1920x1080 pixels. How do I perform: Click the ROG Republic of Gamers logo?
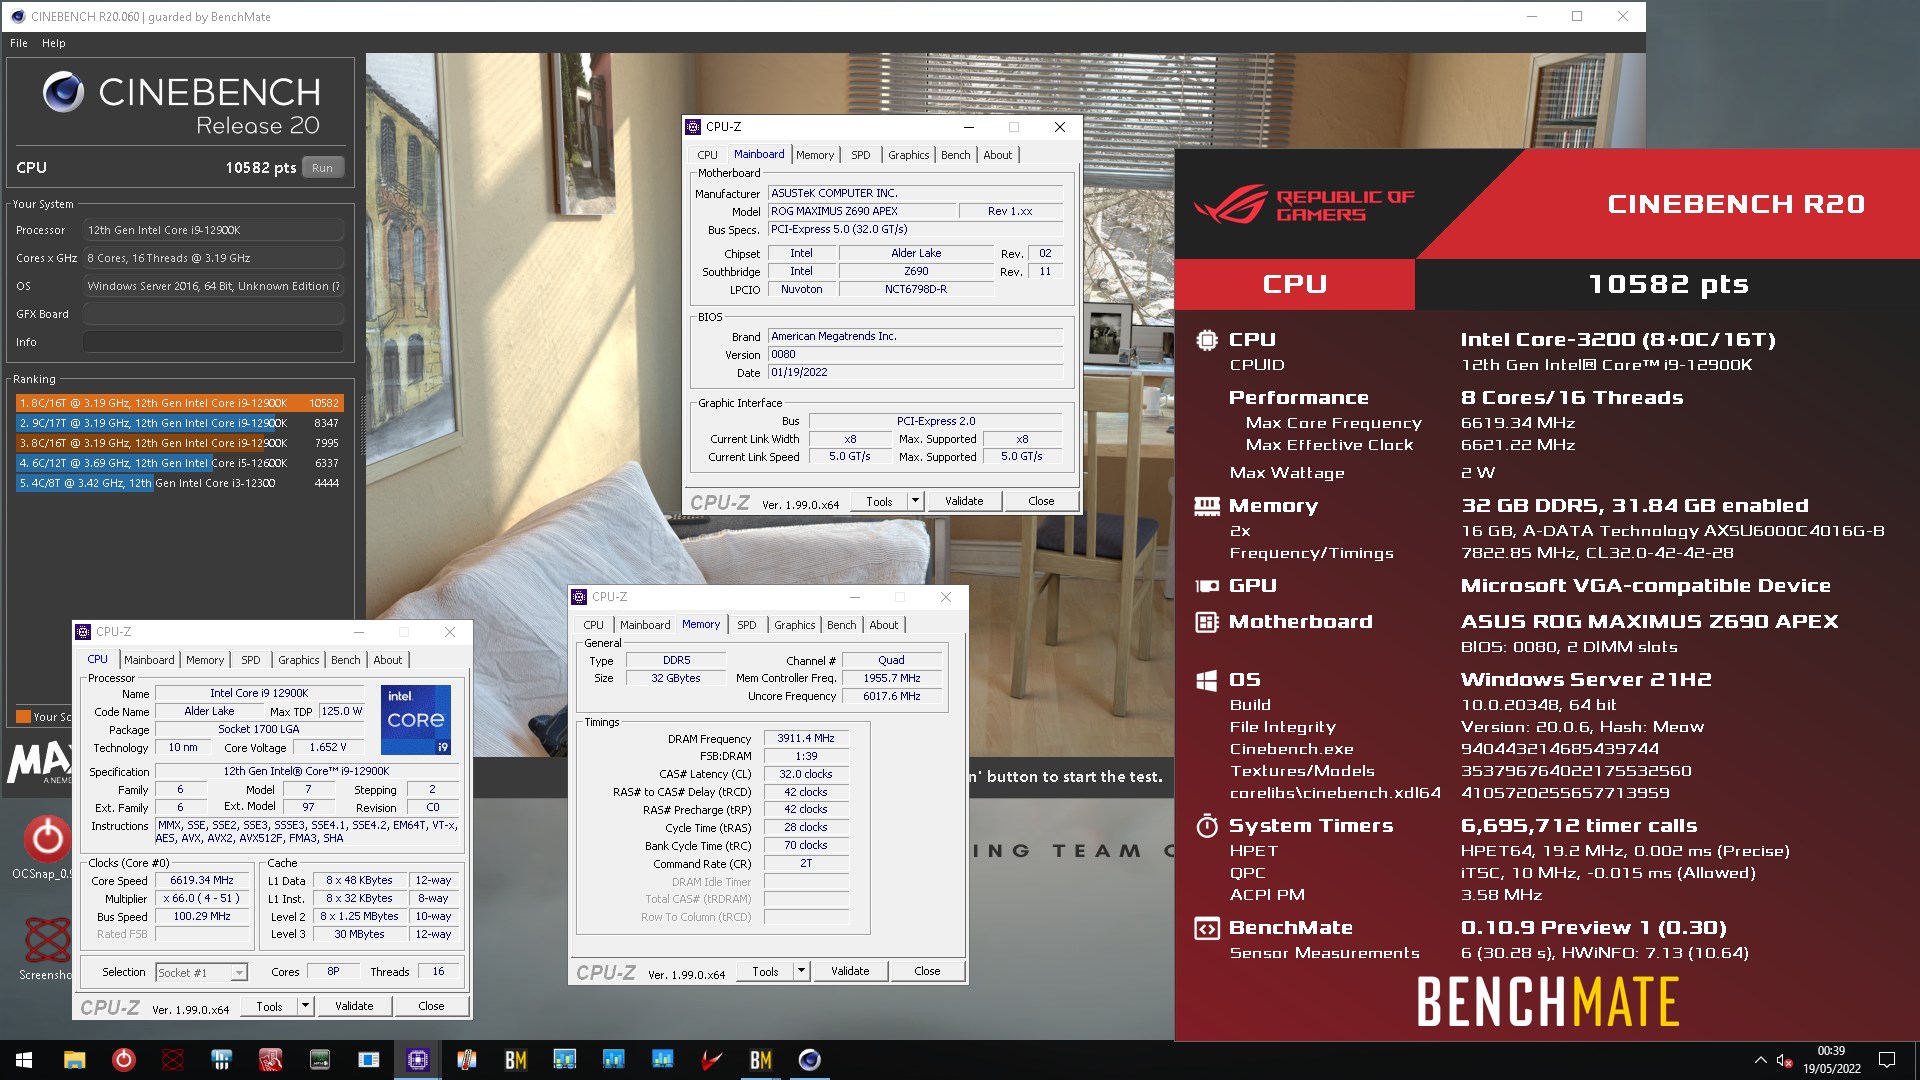click(1303, 205)
